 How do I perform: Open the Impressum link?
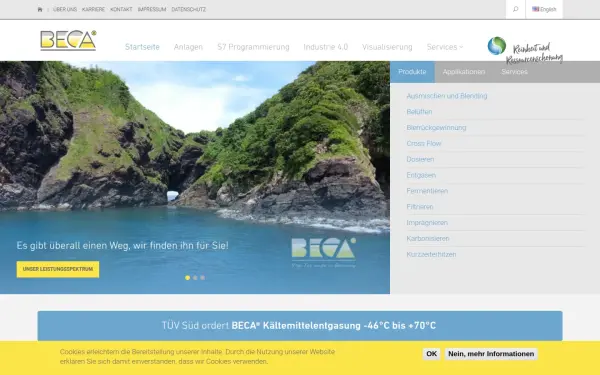point(152,9)
